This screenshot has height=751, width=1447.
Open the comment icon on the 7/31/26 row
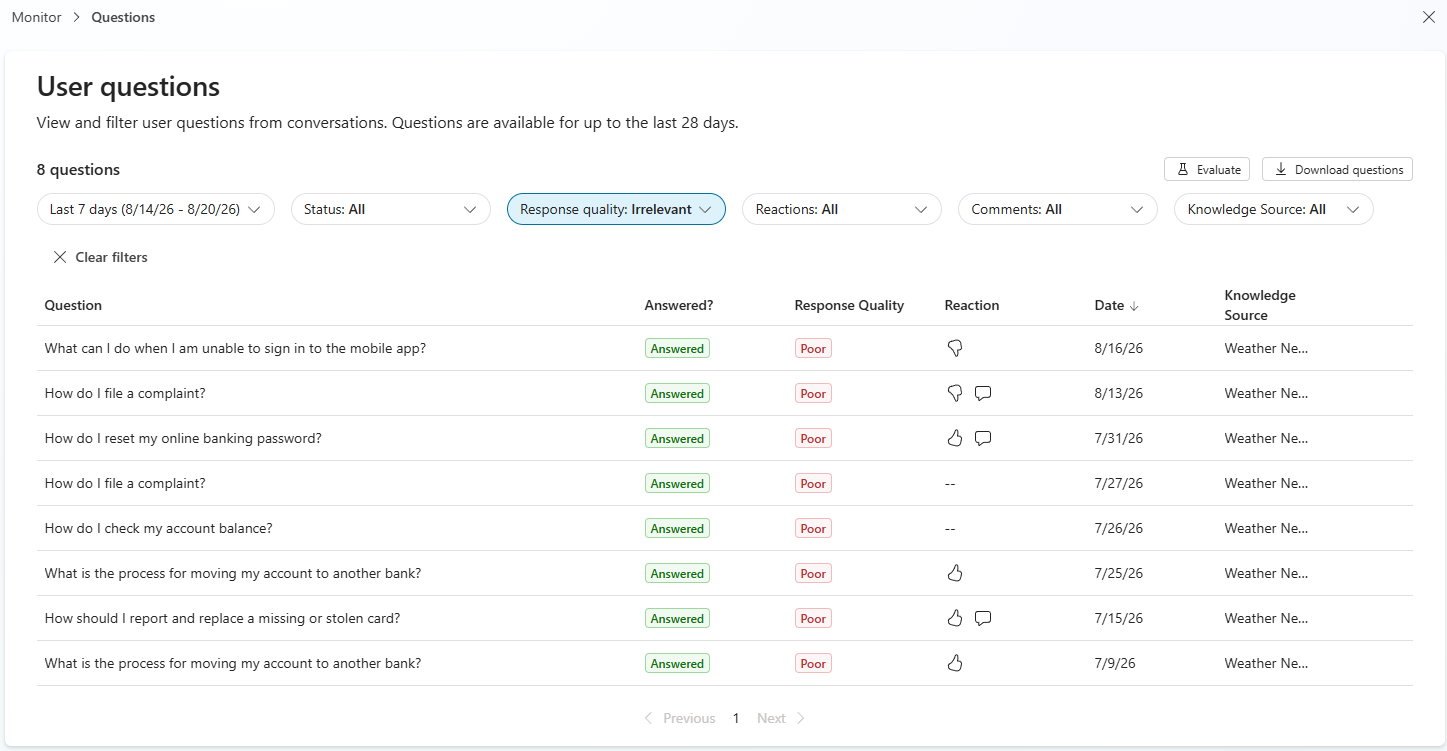983,438
